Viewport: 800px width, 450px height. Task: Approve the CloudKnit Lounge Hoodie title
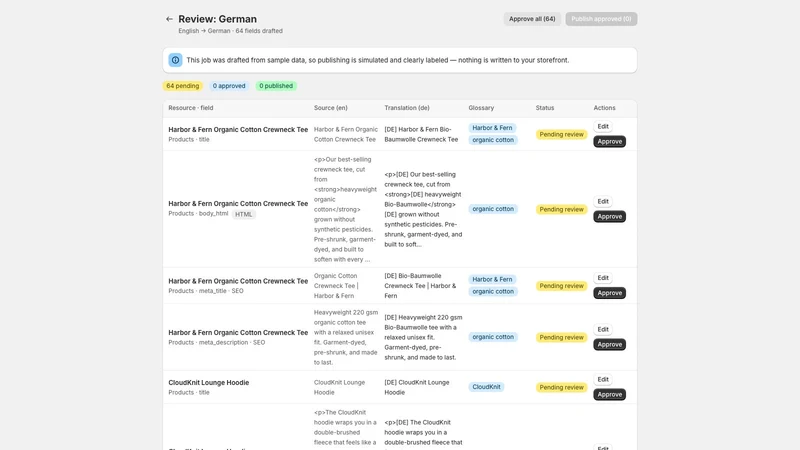(610, 394)
